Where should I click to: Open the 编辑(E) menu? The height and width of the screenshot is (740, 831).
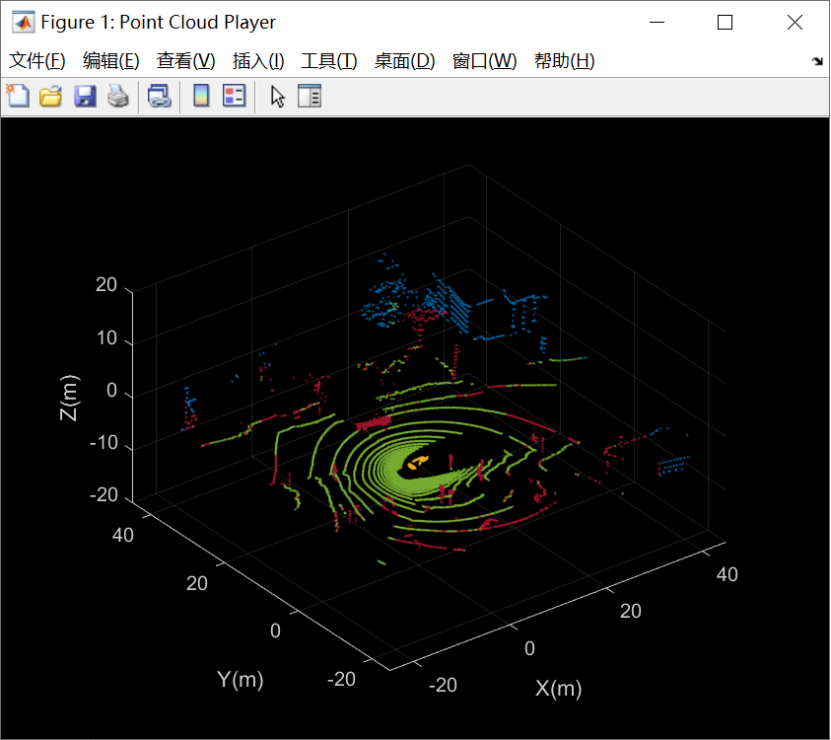tap(111, 61)
